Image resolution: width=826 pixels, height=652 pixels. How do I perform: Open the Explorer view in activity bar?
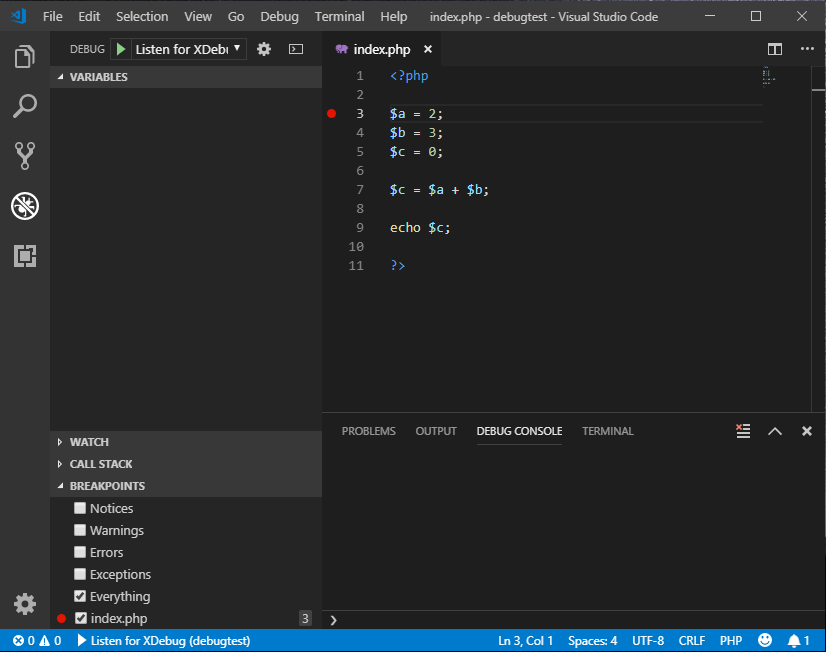click(25, 57)
